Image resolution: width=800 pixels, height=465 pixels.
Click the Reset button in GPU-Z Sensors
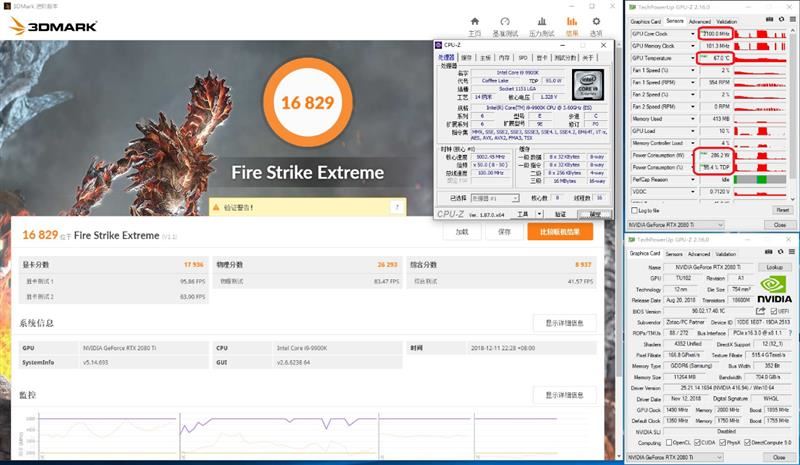782,210
